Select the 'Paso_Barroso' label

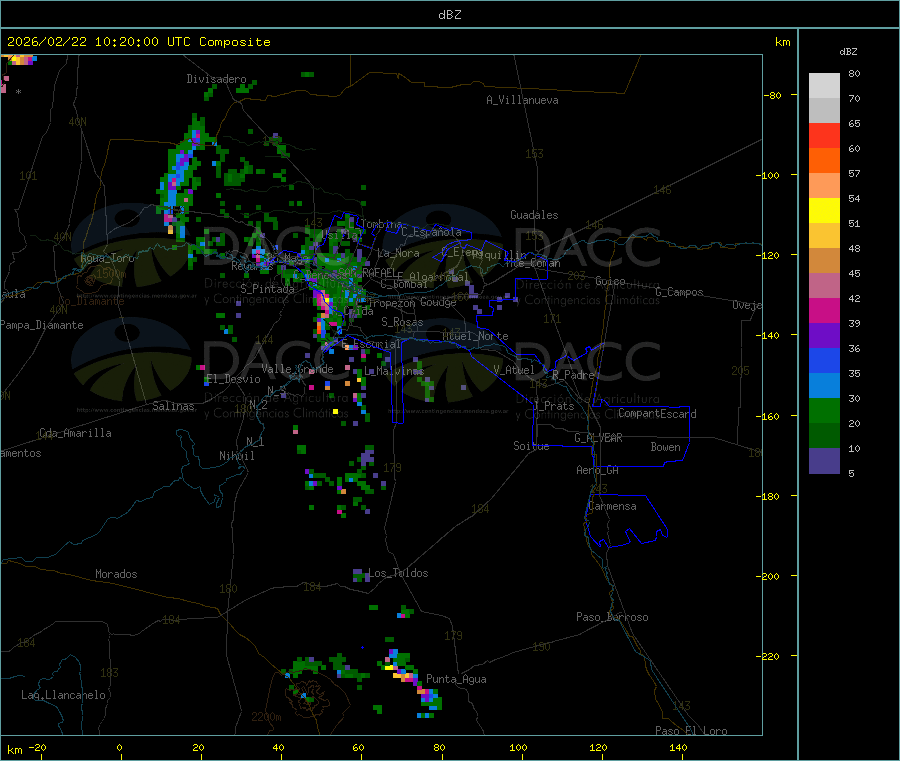(x=612, y=617)
